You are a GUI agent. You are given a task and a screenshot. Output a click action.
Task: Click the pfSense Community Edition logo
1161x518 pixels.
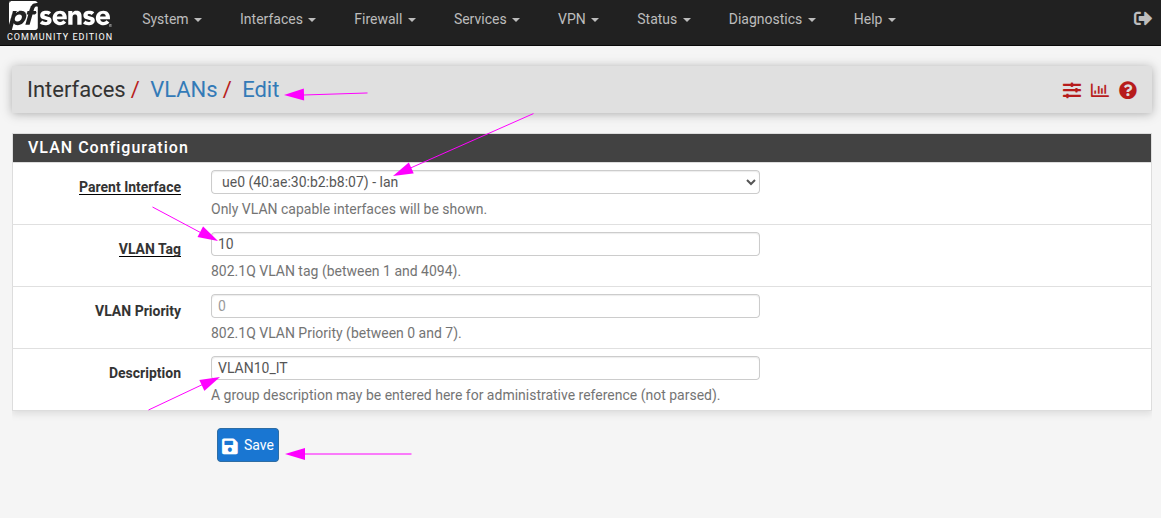(x=59, y=21)
